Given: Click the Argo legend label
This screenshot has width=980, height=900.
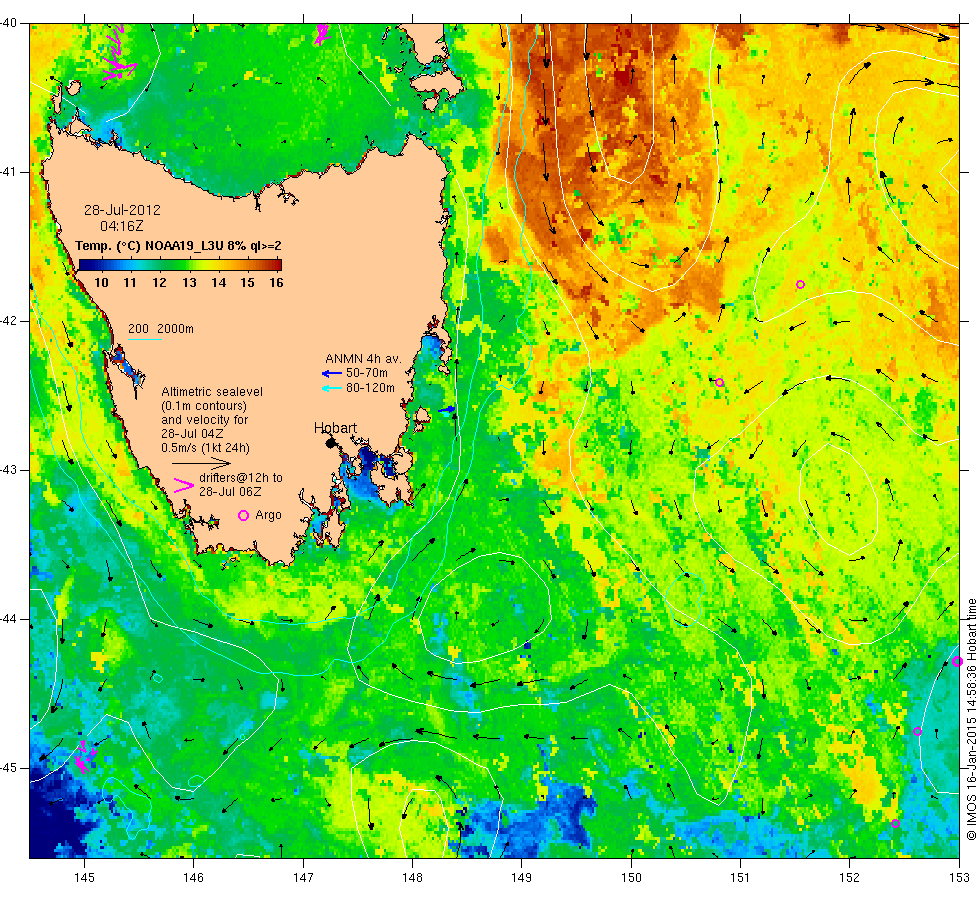Looking at the screenshot, I should click(268, 515).
